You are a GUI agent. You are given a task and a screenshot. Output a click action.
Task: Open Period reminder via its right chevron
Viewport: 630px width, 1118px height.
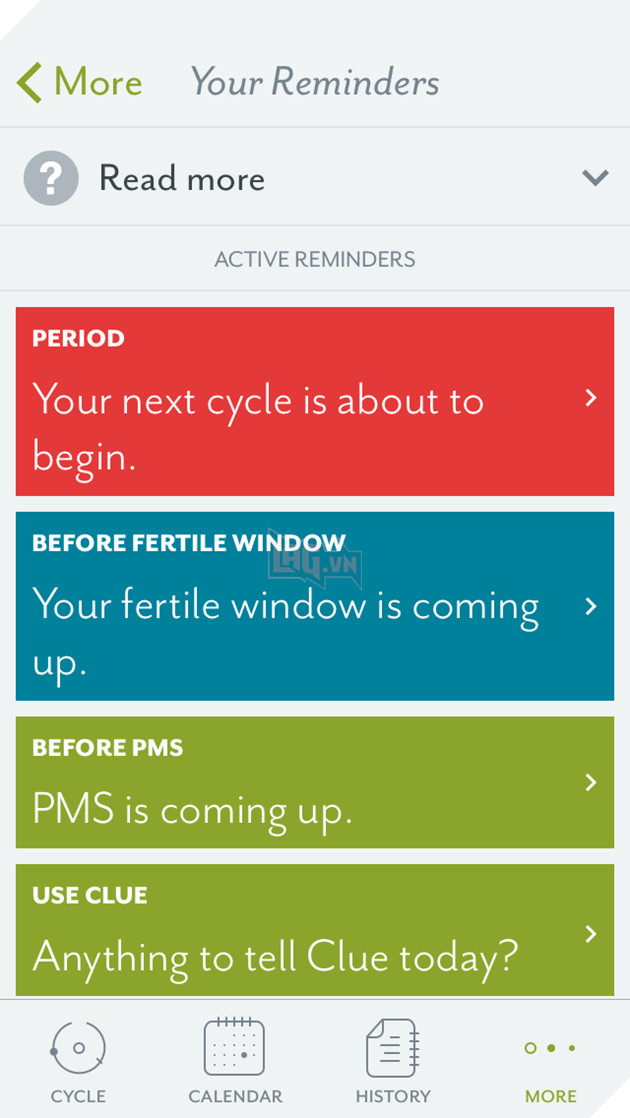point(591,398)
